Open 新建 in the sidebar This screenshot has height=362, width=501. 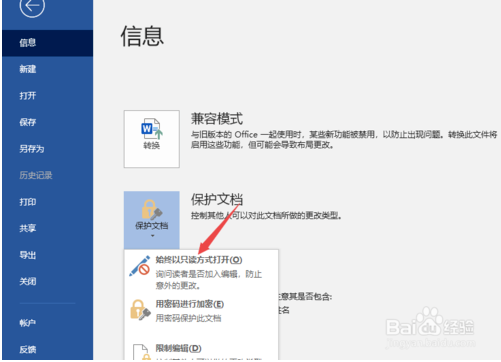[48, 69]
